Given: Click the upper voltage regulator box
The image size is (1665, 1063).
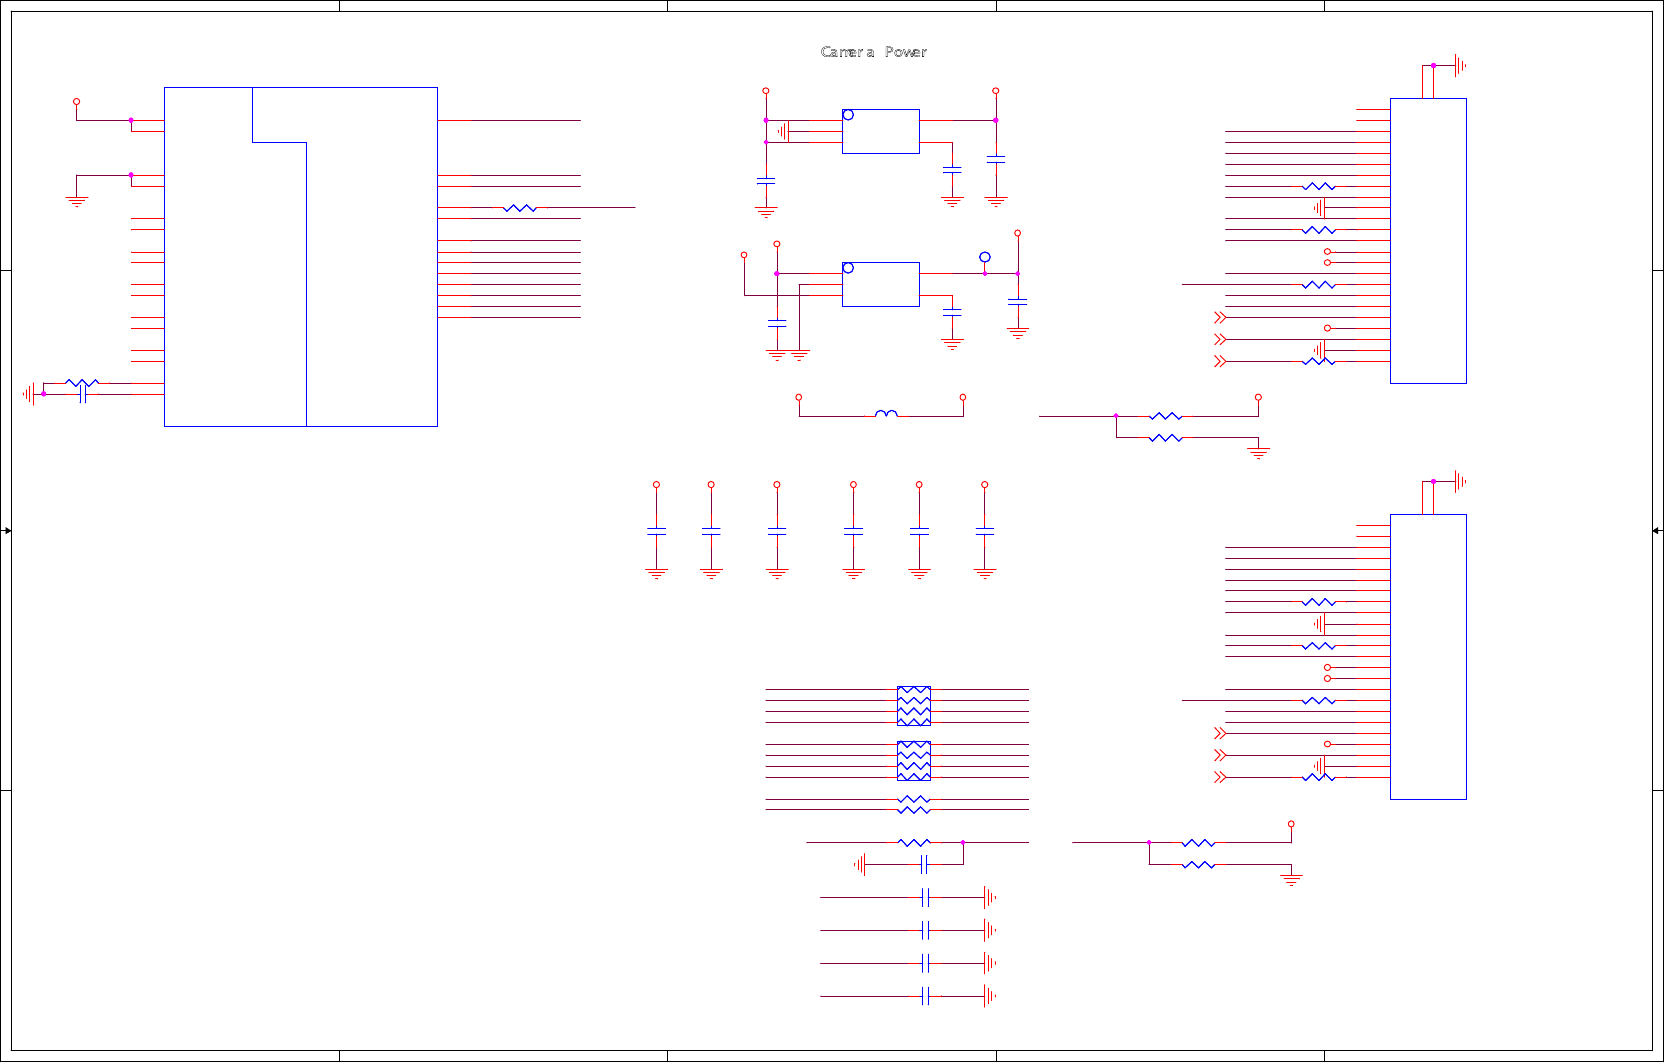Looking at the screenshot, I should point(880,131).
